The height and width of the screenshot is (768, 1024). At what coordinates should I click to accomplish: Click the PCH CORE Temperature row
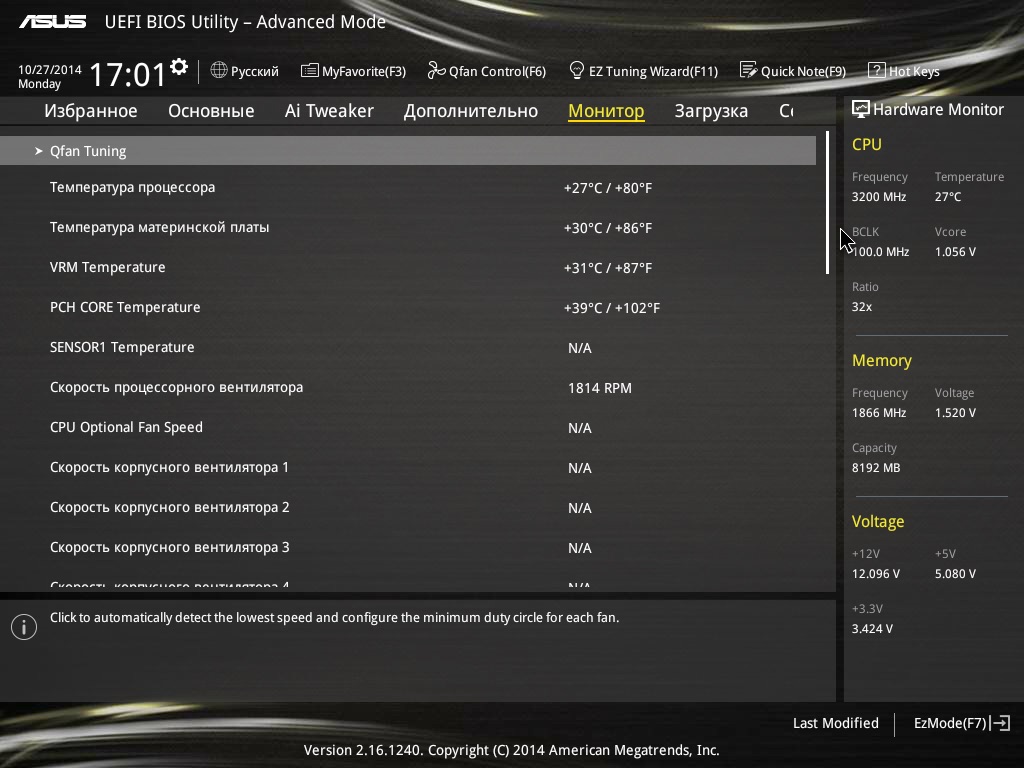(x=408, y=308)
